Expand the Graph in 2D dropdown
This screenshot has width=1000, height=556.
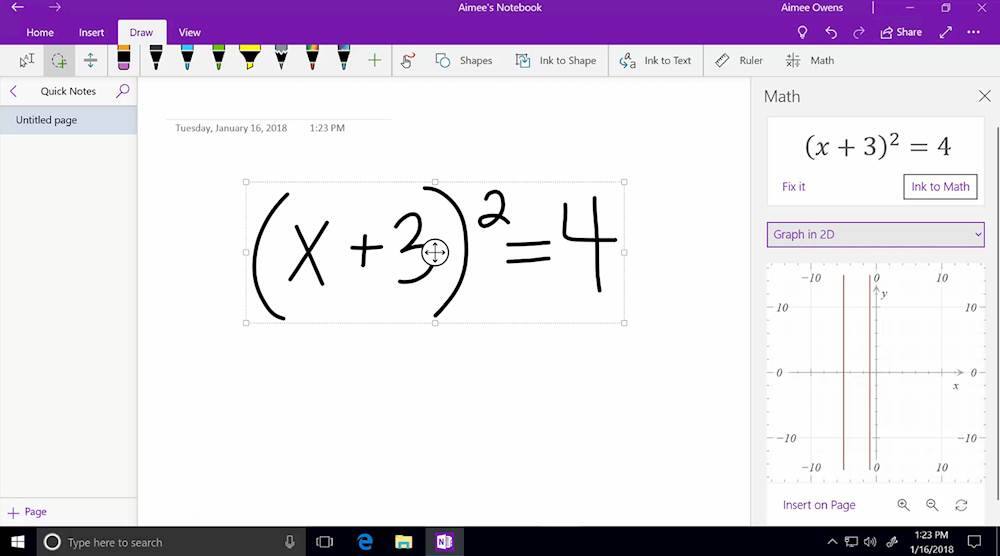(876, 235)
